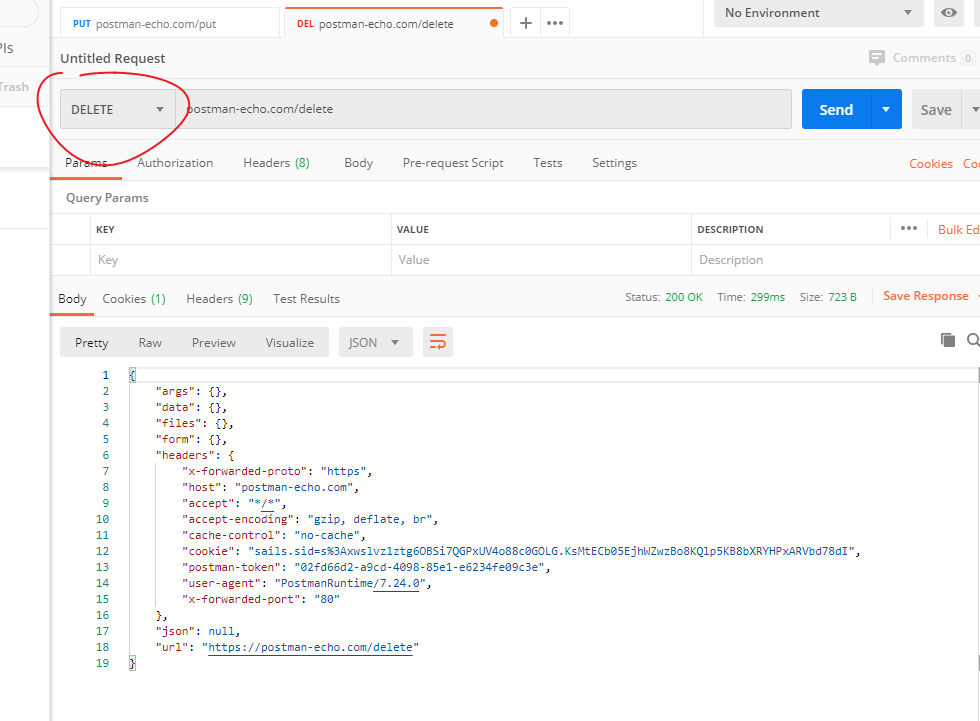
Task: Open the HTTP method DELETE dropdown
Action: pyautogui.click(x=118, y=109)
